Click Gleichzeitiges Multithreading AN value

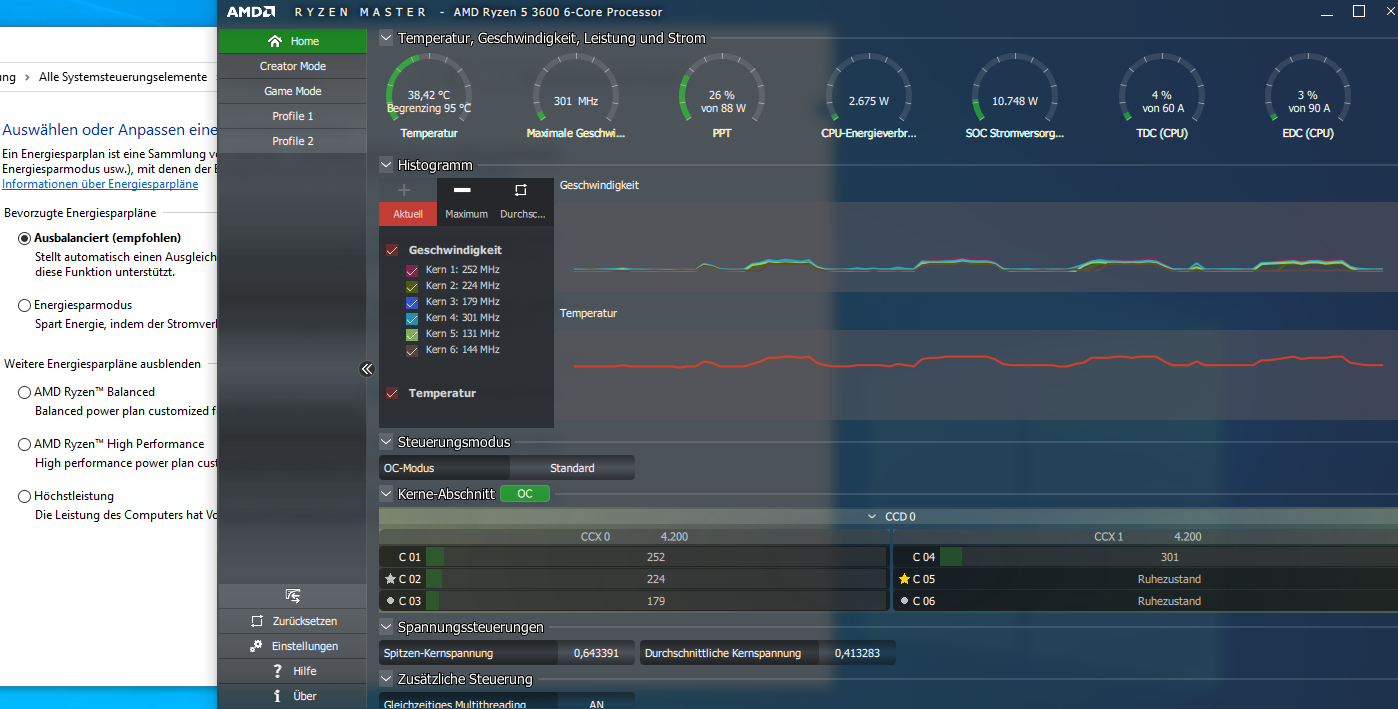click(x=596, y=703)
